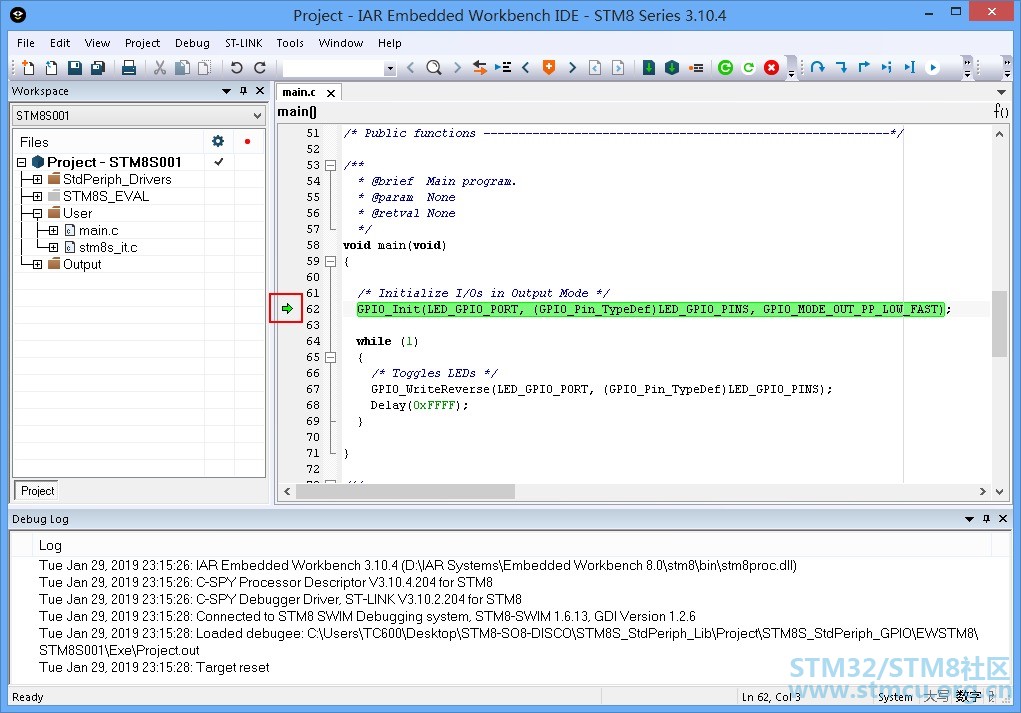Open the Workspace panel dropdown arrow
Screen dimensions: 1021x713
(x=226, y=91)
